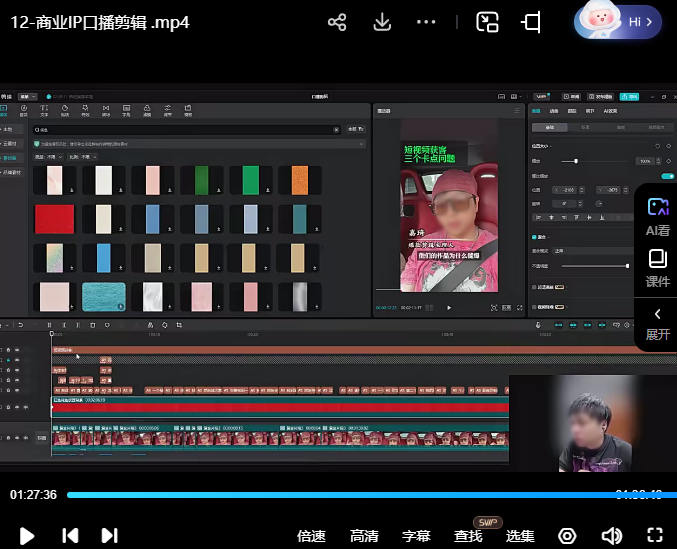The width and height of the screenshot is (677, 549).
Task: Download the video with the download icon
Action: point(381,22)
